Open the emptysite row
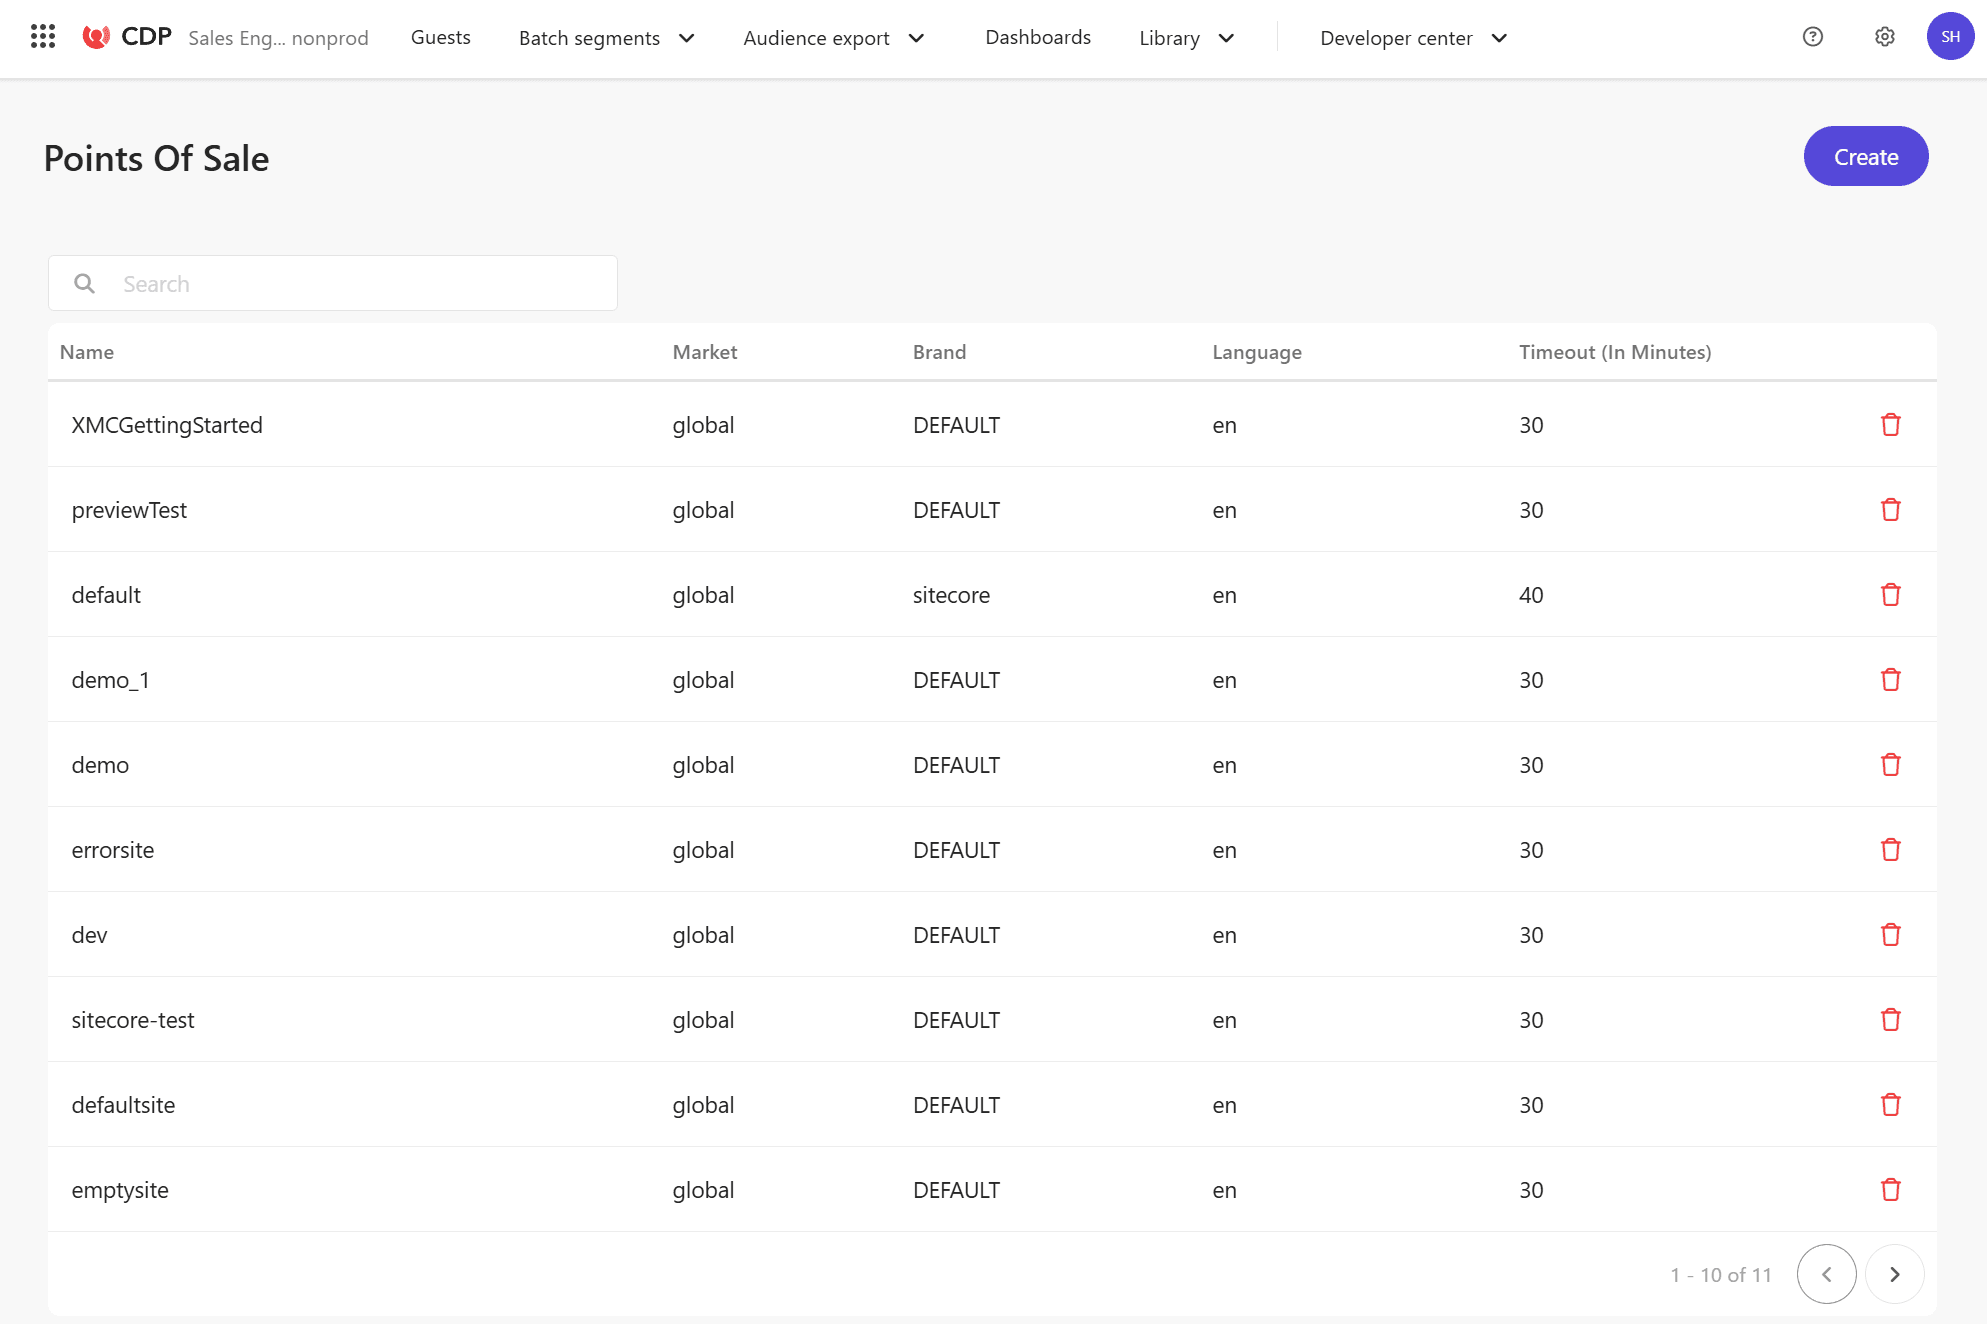 coord(992,1190)
